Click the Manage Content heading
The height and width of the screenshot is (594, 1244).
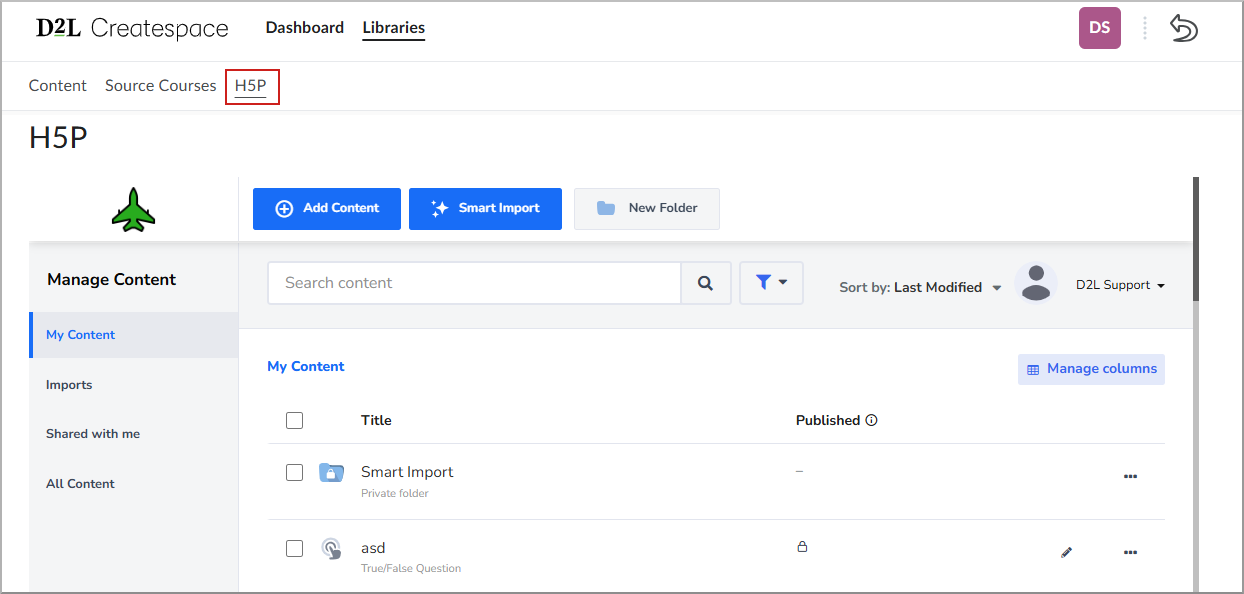[x=112, y=280]
